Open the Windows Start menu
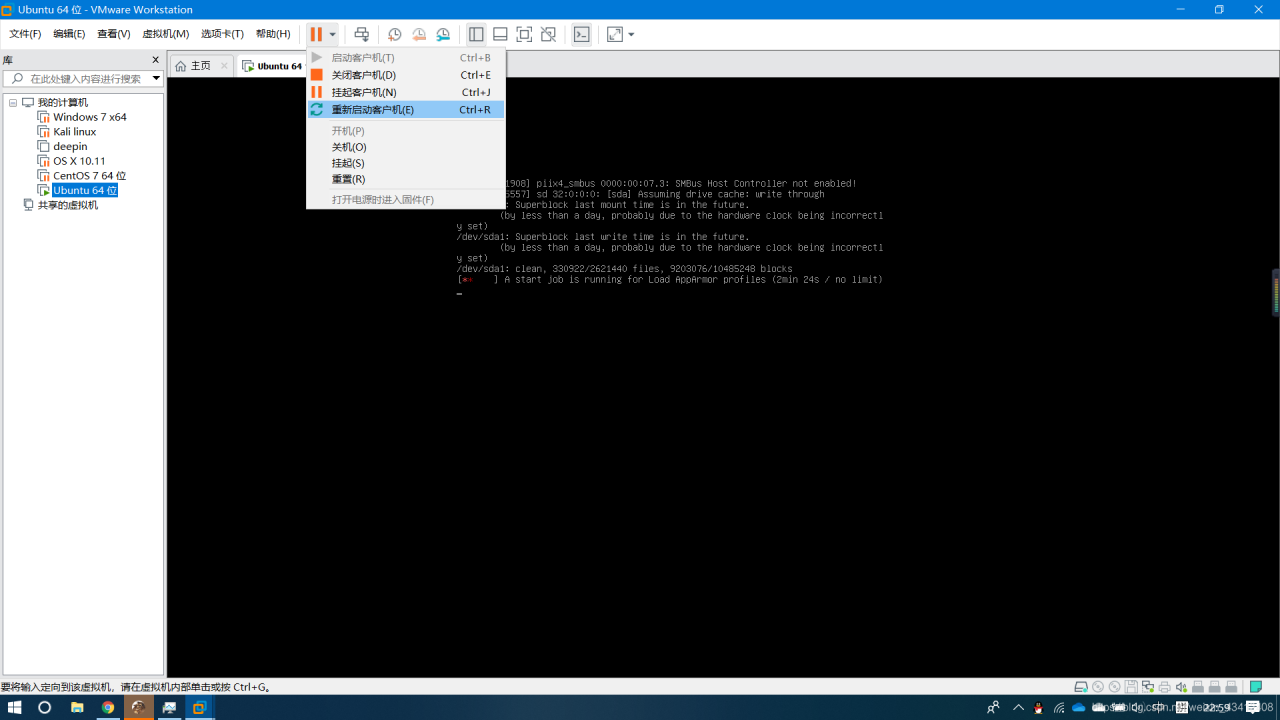 click(x=16, y=707)
